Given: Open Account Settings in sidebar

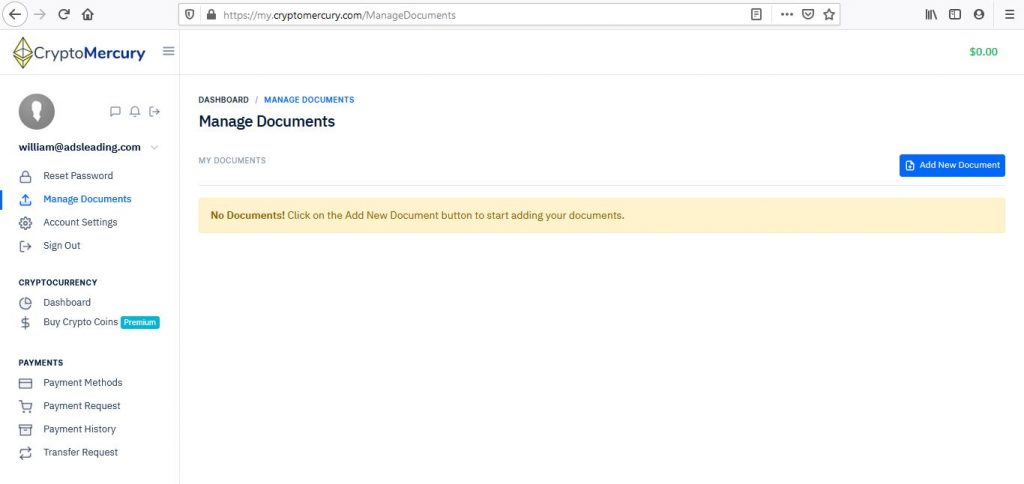Looking at the screenshot, I should [x=80, y=223].
